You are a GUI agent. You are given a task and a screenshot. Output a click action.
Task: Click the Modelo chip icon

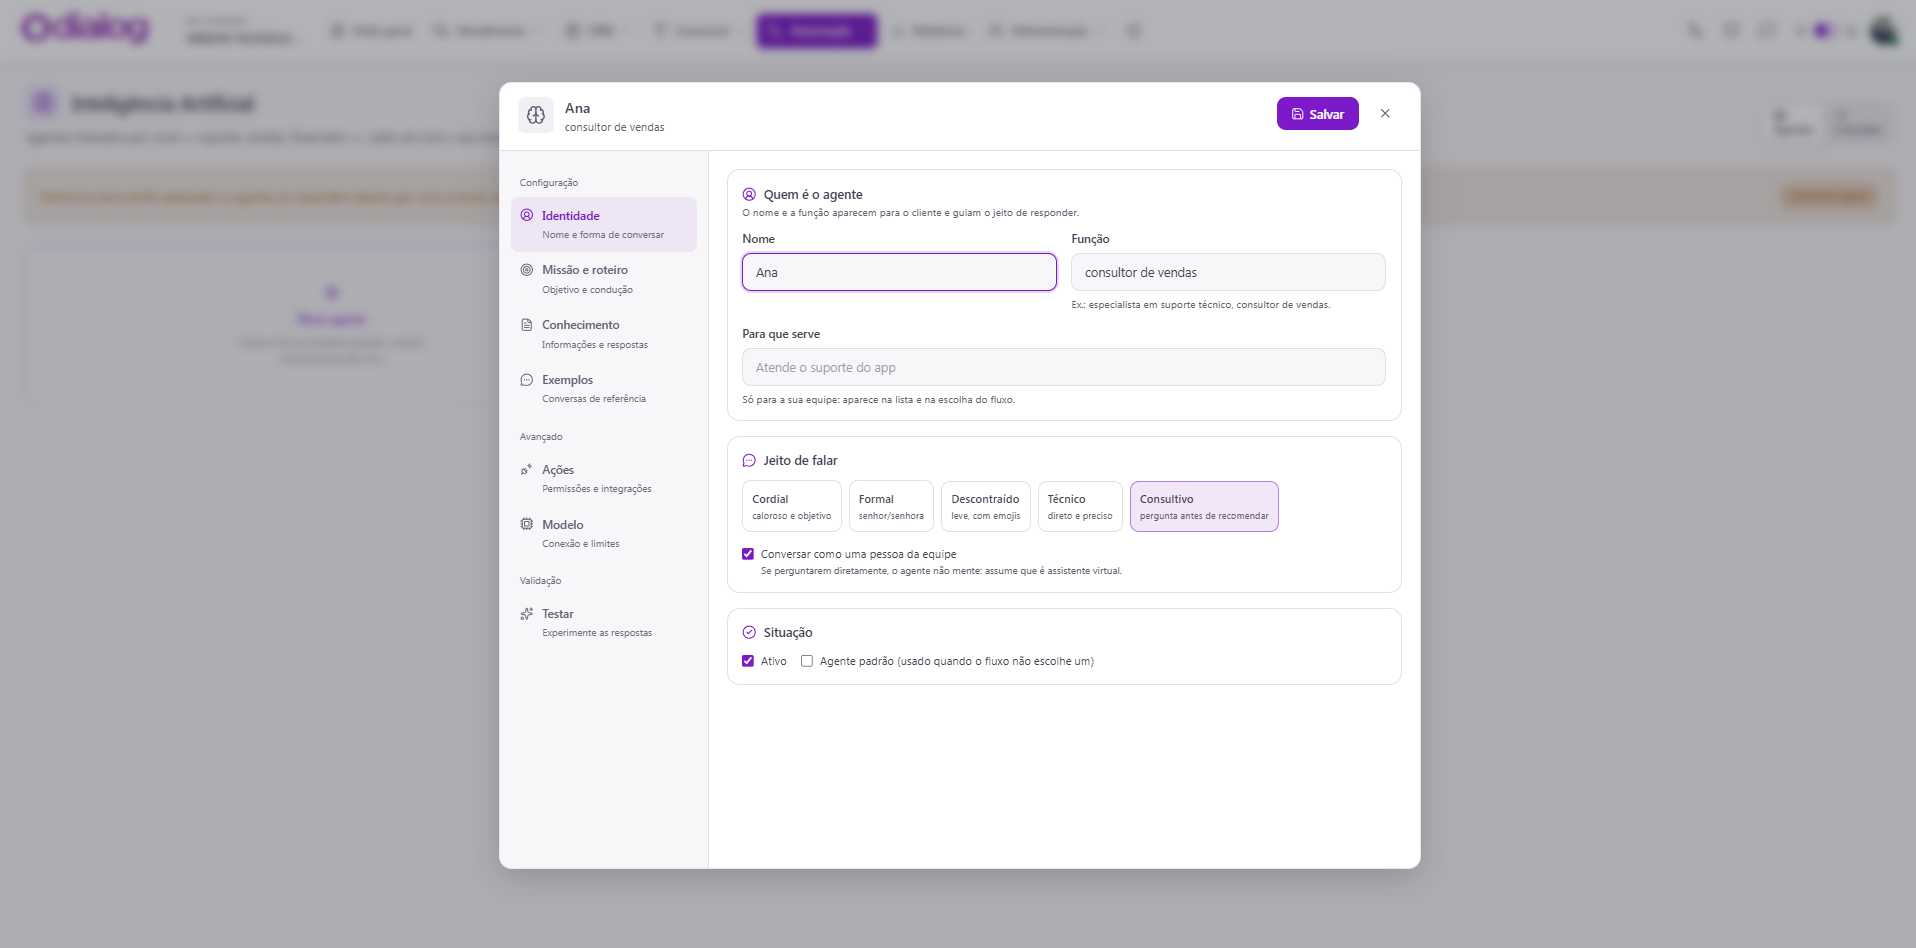pos(527,524)
